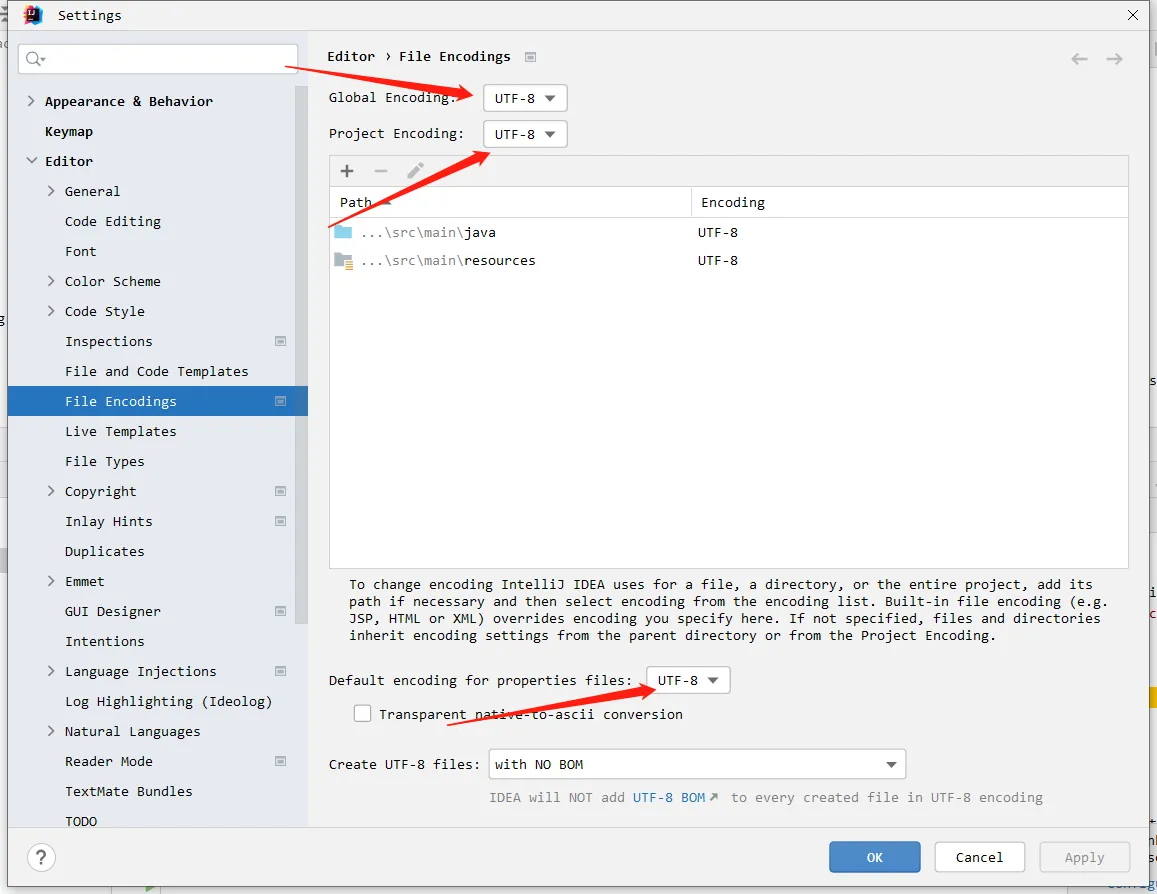This screenshot has height=894, width=1157.
Task: Click the settings tree scrollbar
Action: coord(301,354)
